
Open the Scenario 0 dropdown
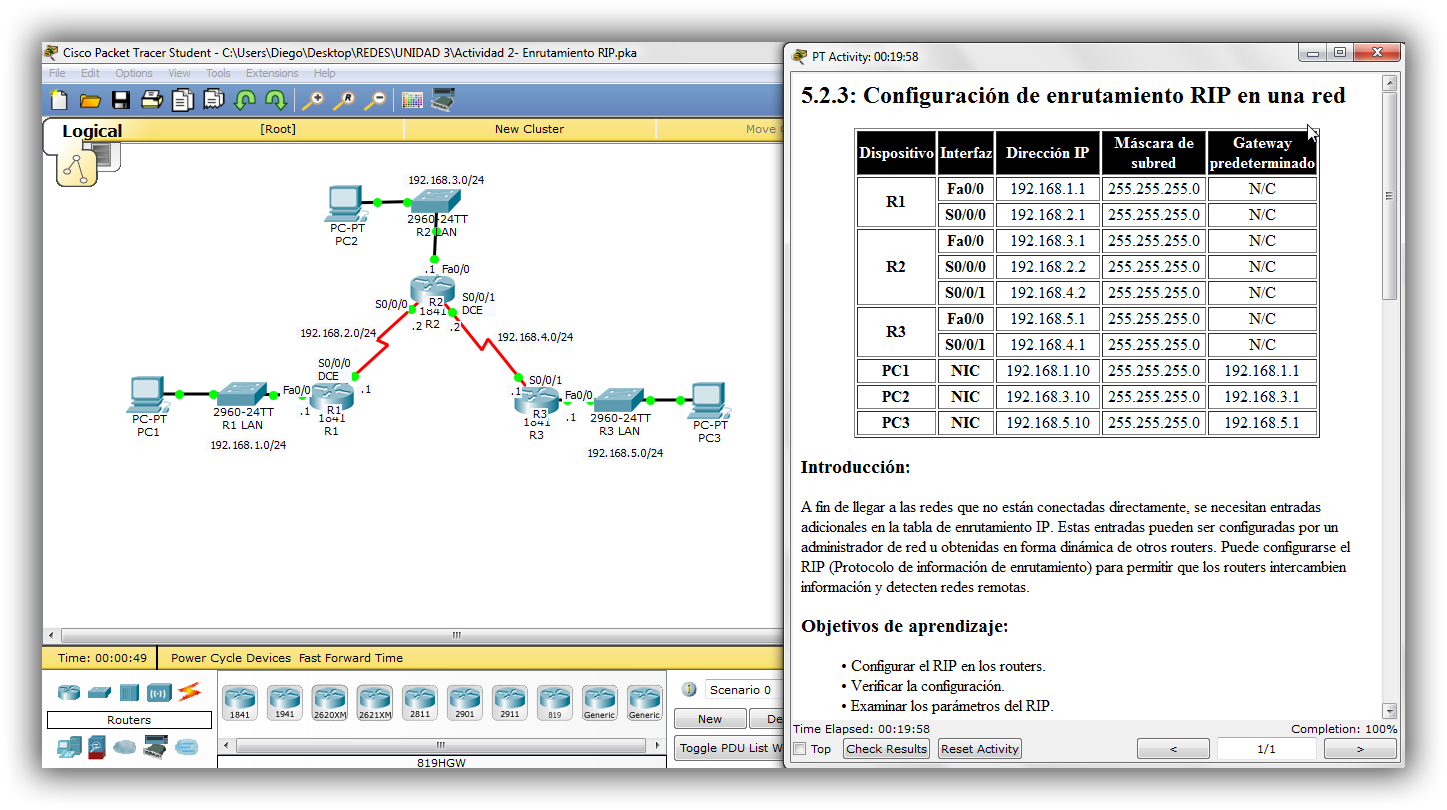[x=742, y=689]
